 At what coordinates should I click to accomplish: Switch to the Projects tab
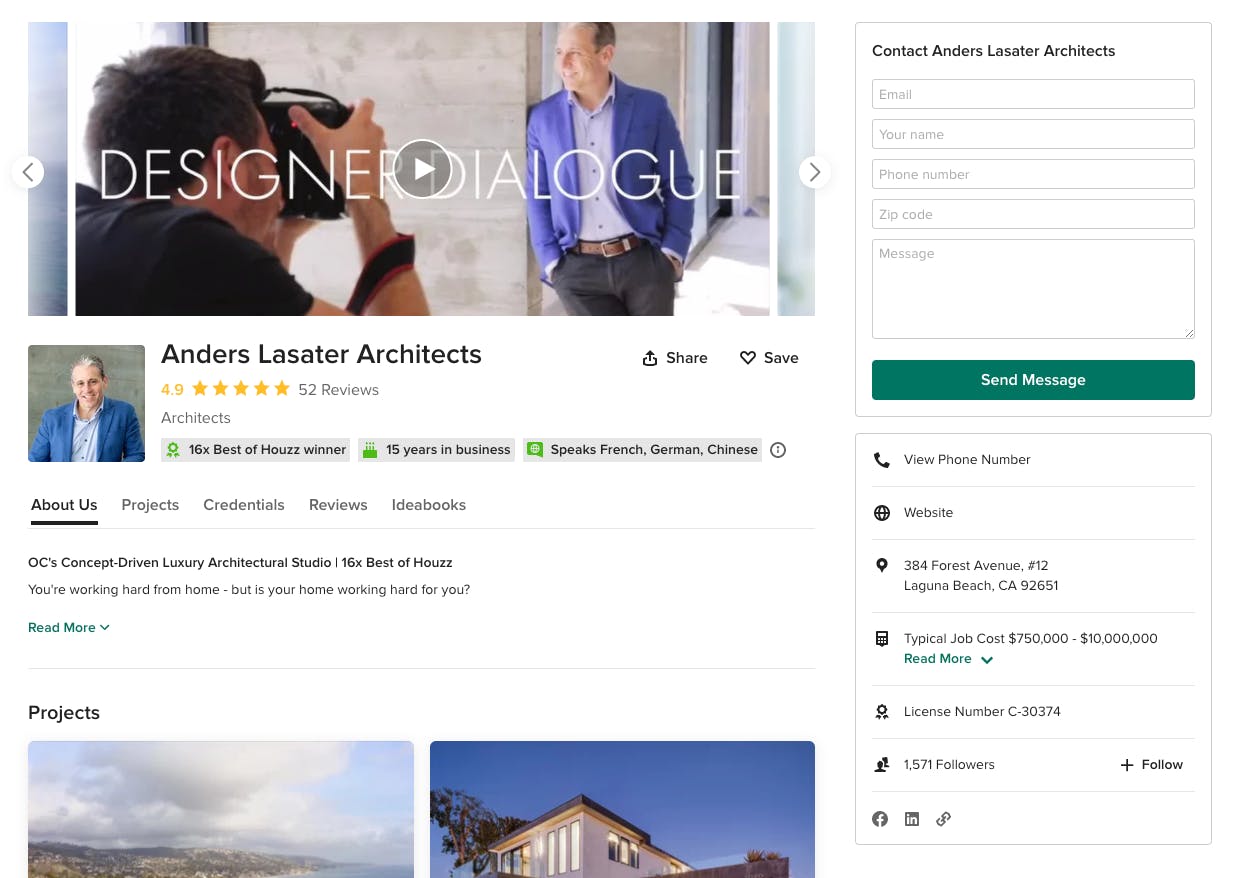point(150,505)
